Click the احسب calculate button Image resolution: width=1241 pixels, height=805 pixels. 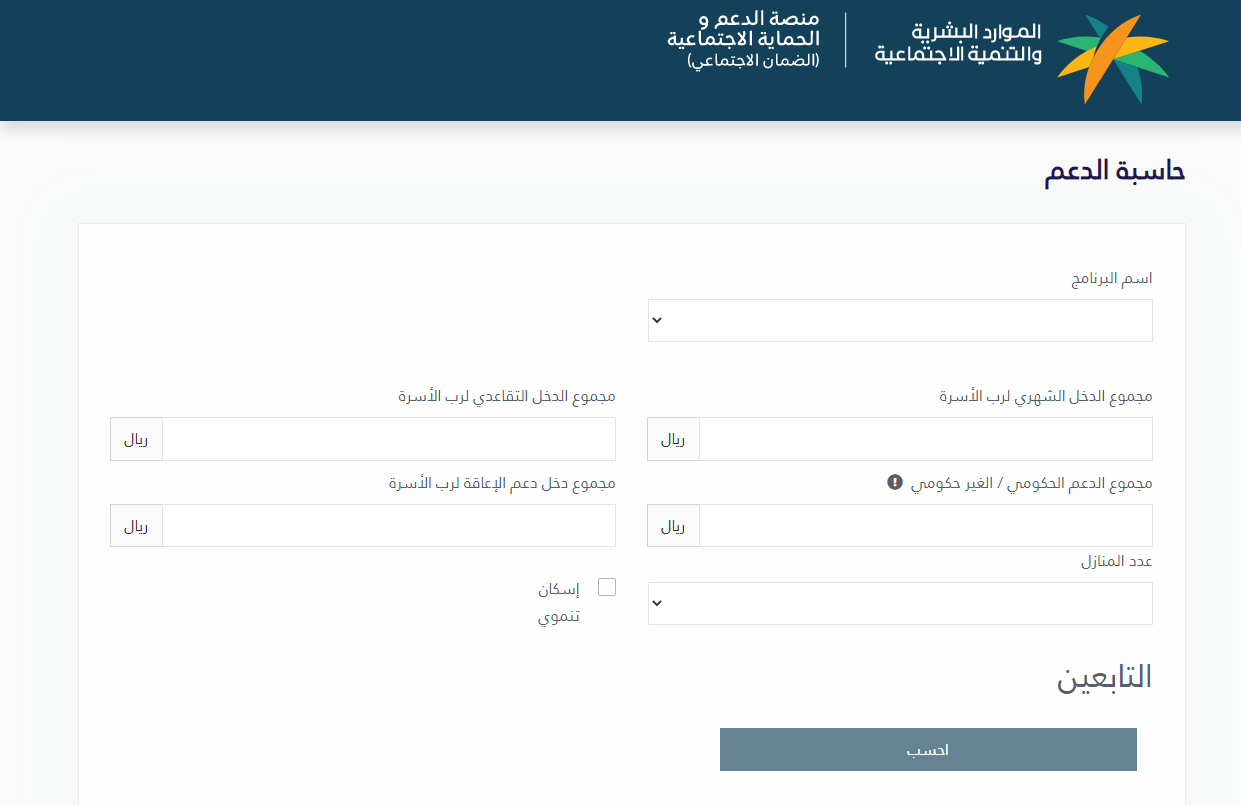click(x=928, y=750)
